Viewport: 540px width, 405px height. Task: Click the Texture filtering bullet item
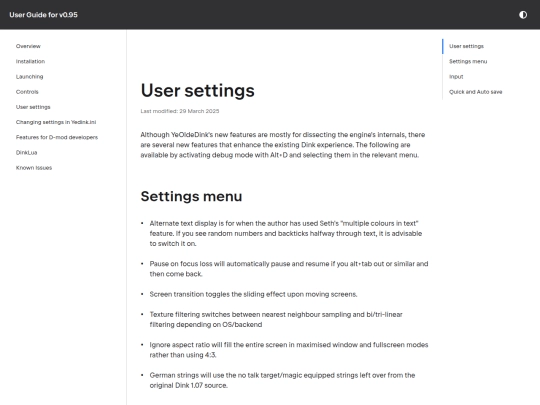[276, 319]
